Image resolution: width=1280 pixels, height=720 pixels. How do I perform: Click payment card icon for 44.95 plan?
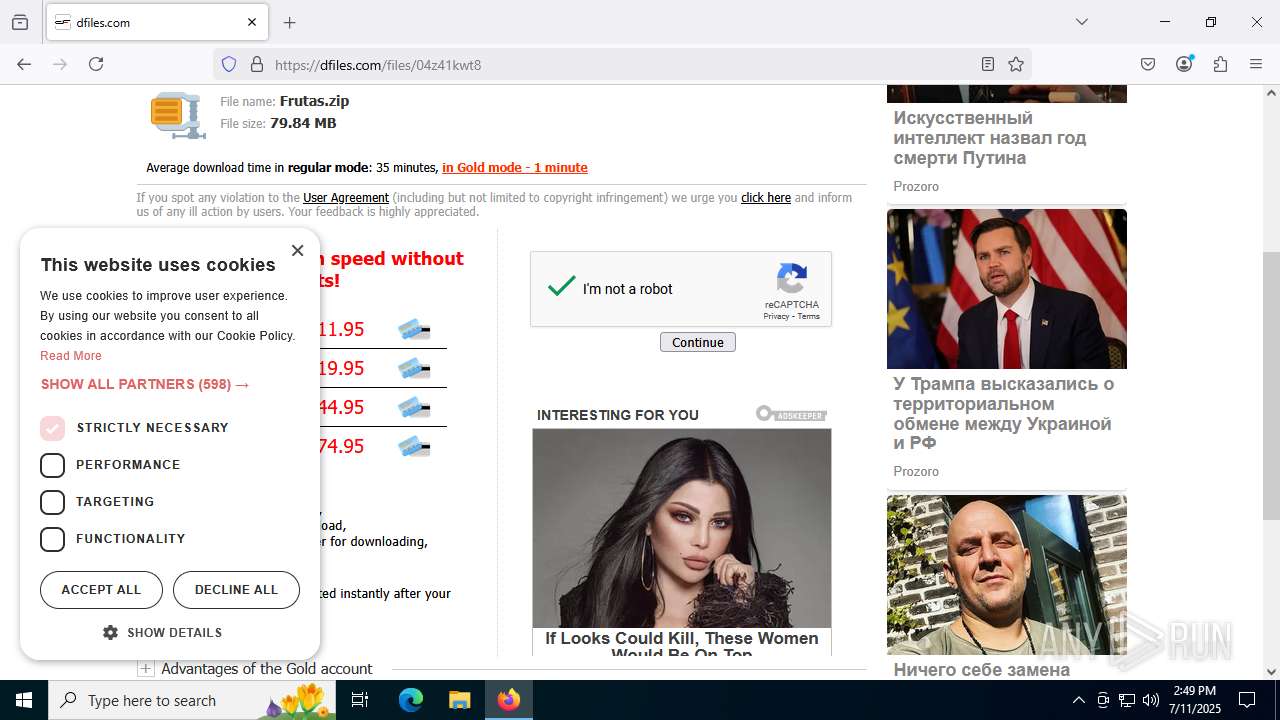414,408
